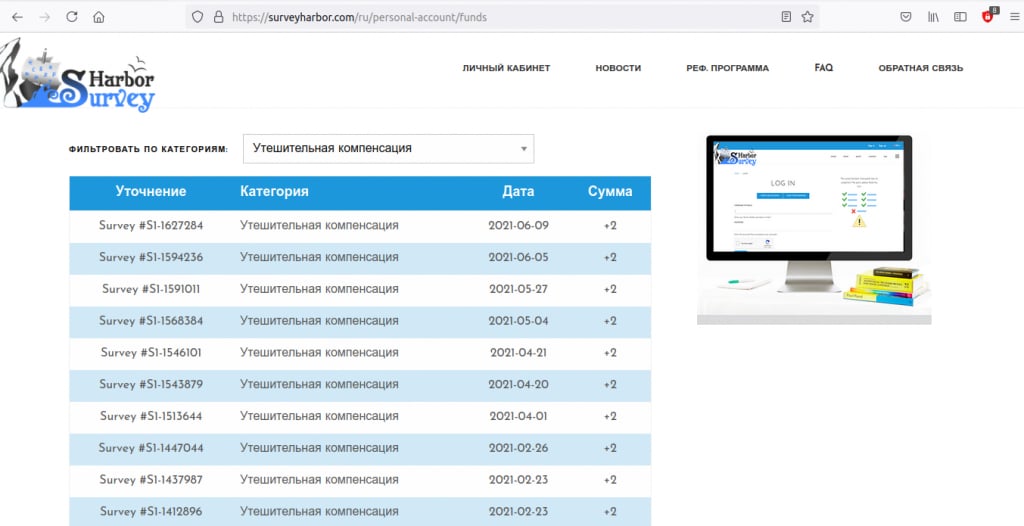Open the FAQ menu item
1024x526 pixels.
point(824,67)
